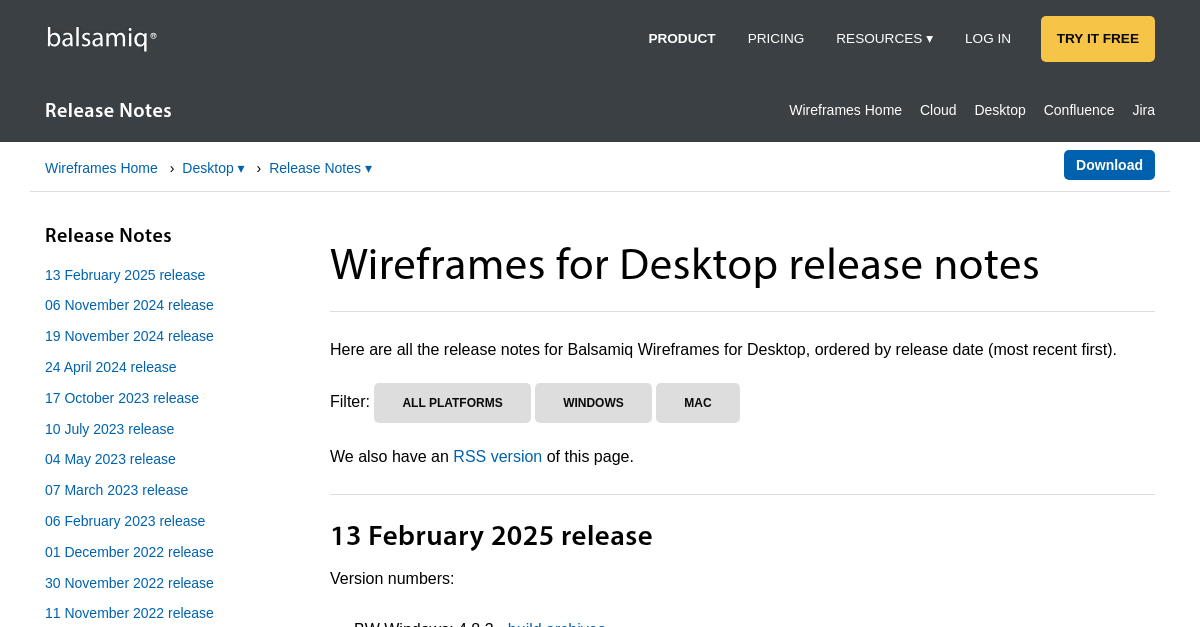
Task: Jump to 24 April 2024 release
Action: click(x=111, y=367)
